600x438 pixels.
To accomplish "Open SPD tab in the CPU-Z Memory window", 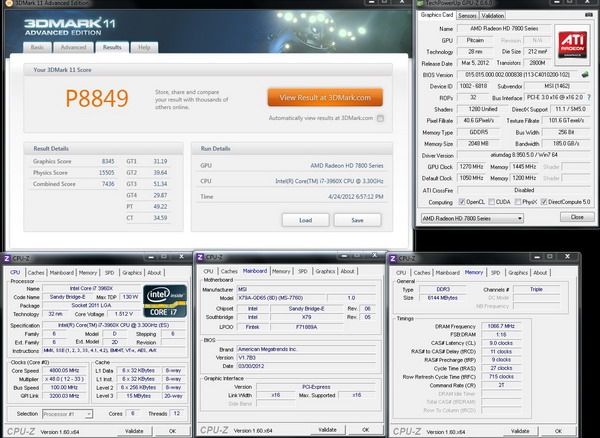I will [x=496, y=273].
